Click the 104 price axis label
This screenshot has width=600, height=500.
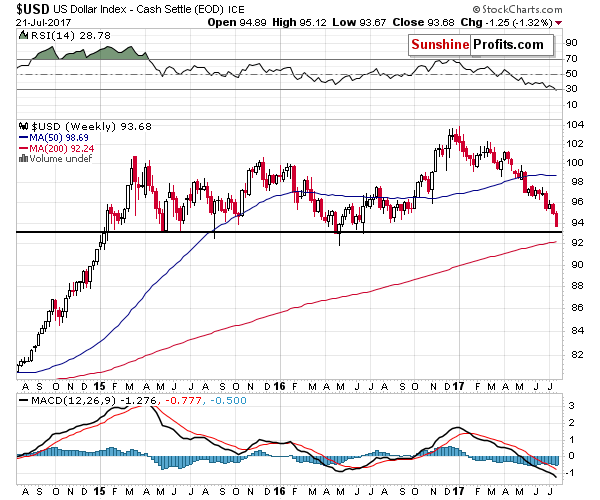(x=575, y=125)
